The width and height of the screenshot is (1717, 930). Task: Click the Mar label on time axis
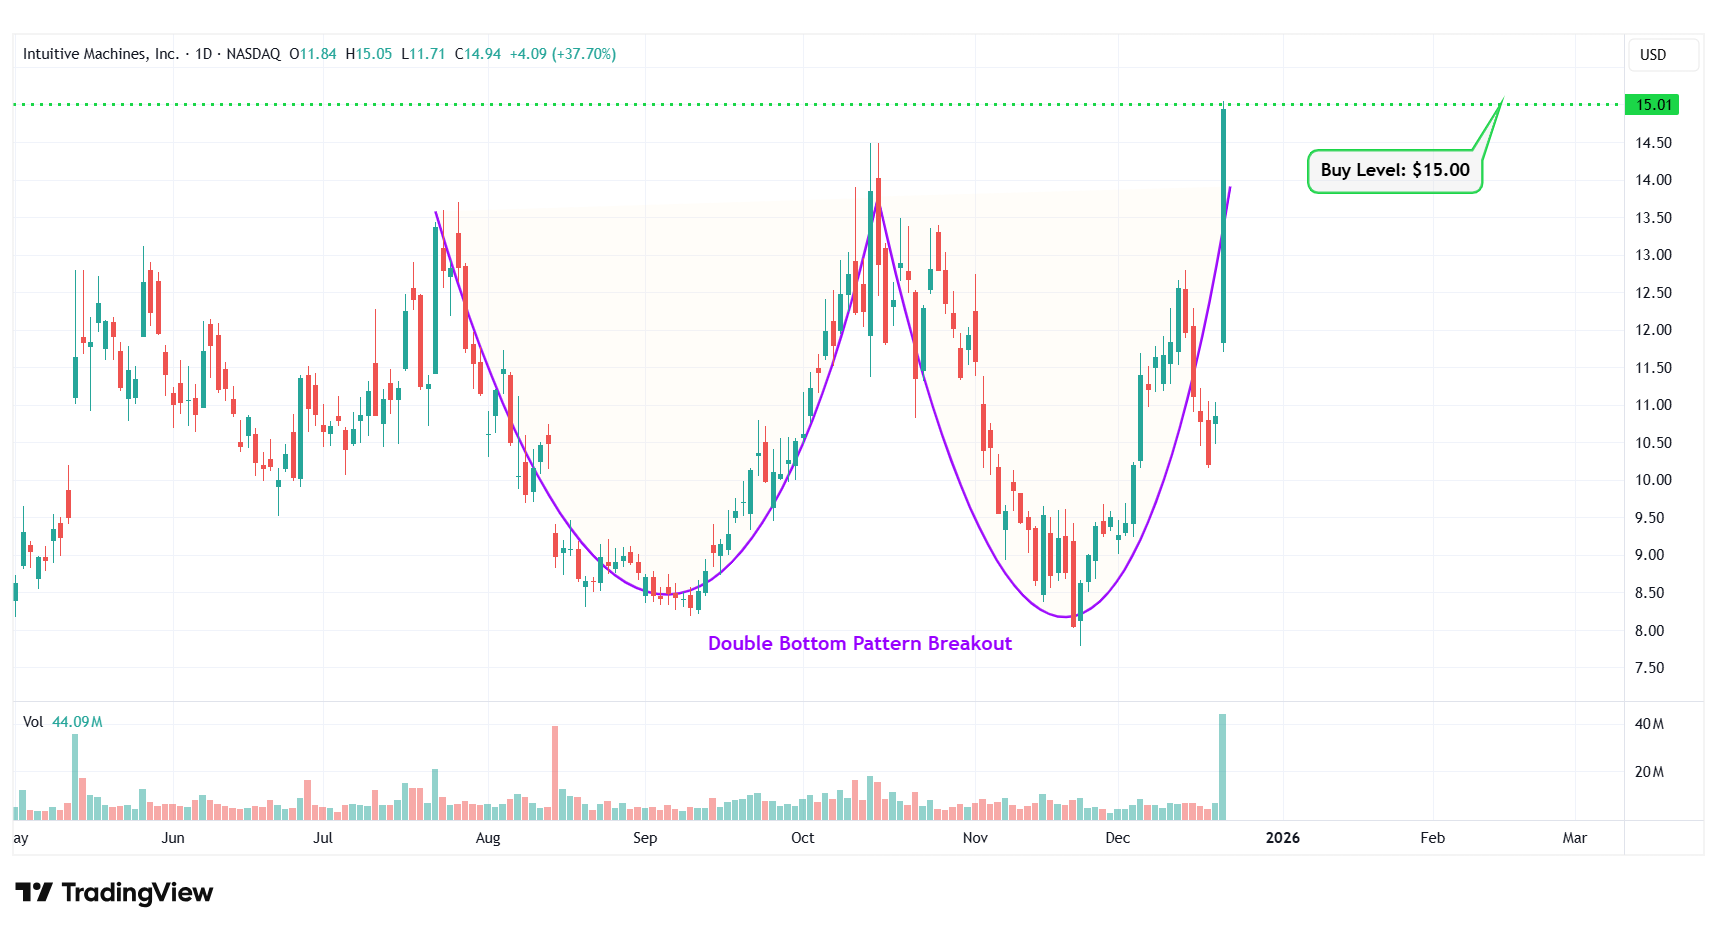(x=1574, y=838)
